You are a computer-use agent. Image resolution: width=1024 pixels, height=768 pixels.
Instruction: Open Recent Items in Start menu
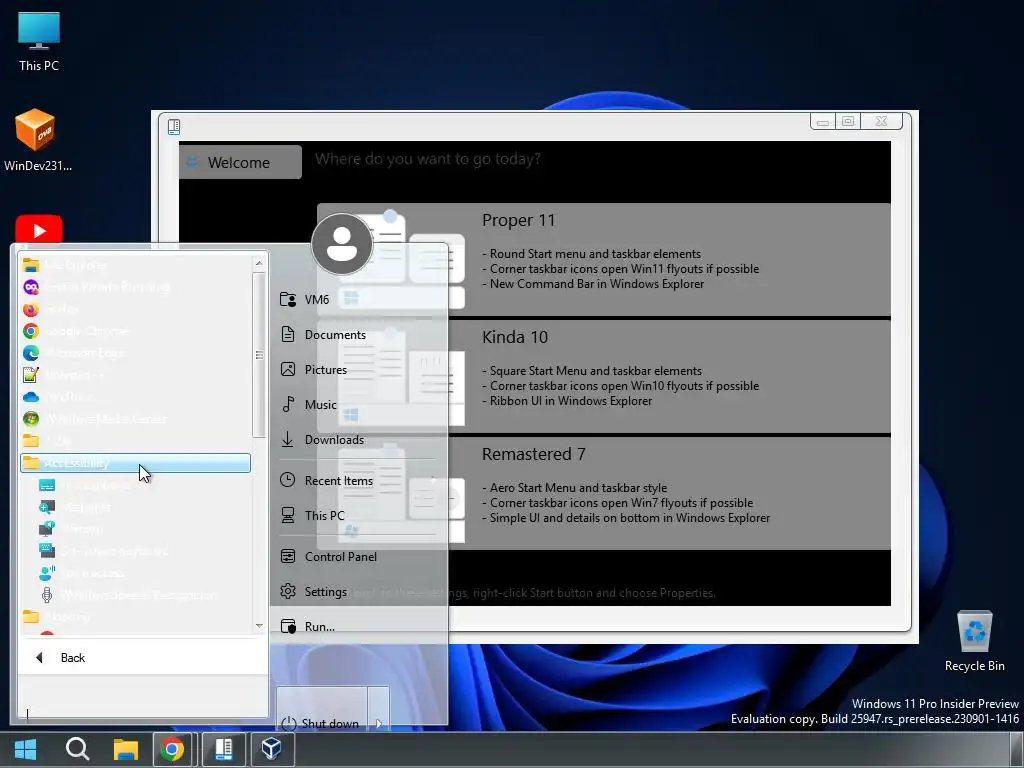pos(358,481)
